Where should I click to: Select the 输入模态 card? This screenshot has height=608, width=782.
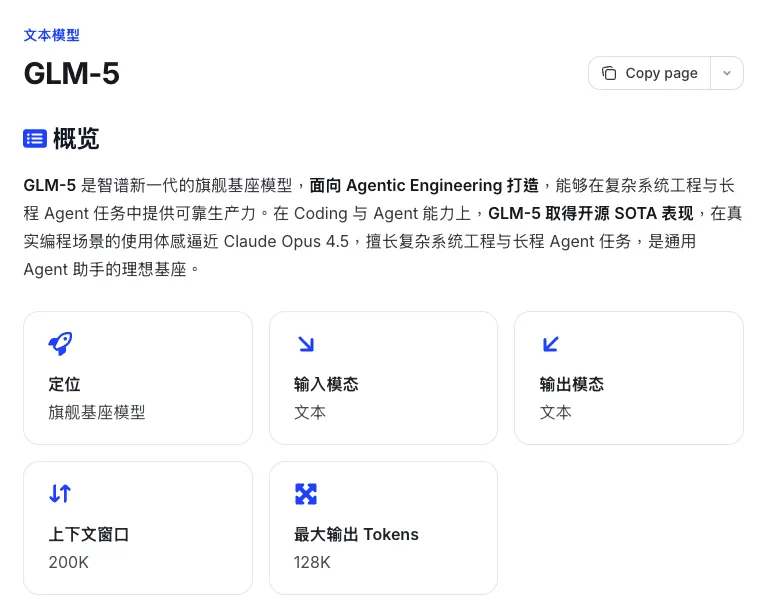(x=383, y=378)
